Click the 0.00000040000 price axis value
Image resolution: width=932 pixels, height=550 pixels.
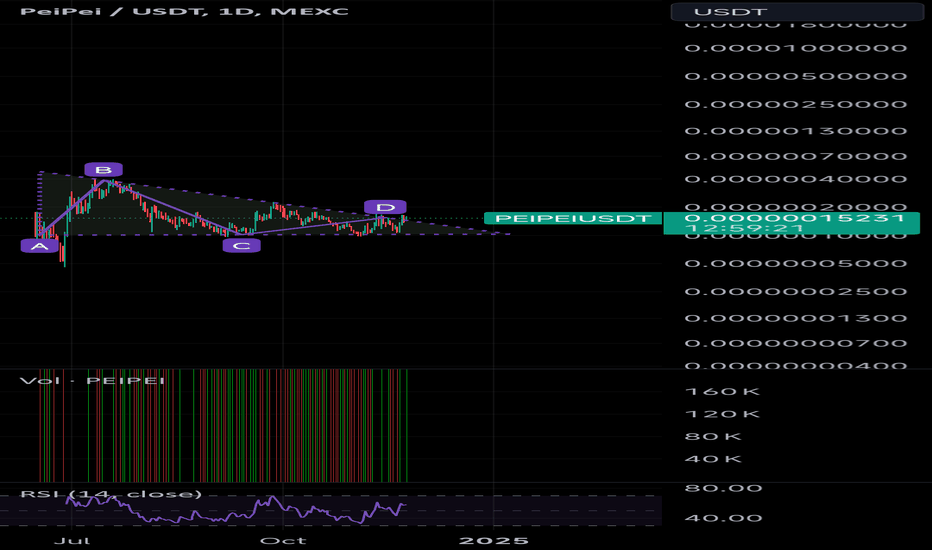point(796,179)
